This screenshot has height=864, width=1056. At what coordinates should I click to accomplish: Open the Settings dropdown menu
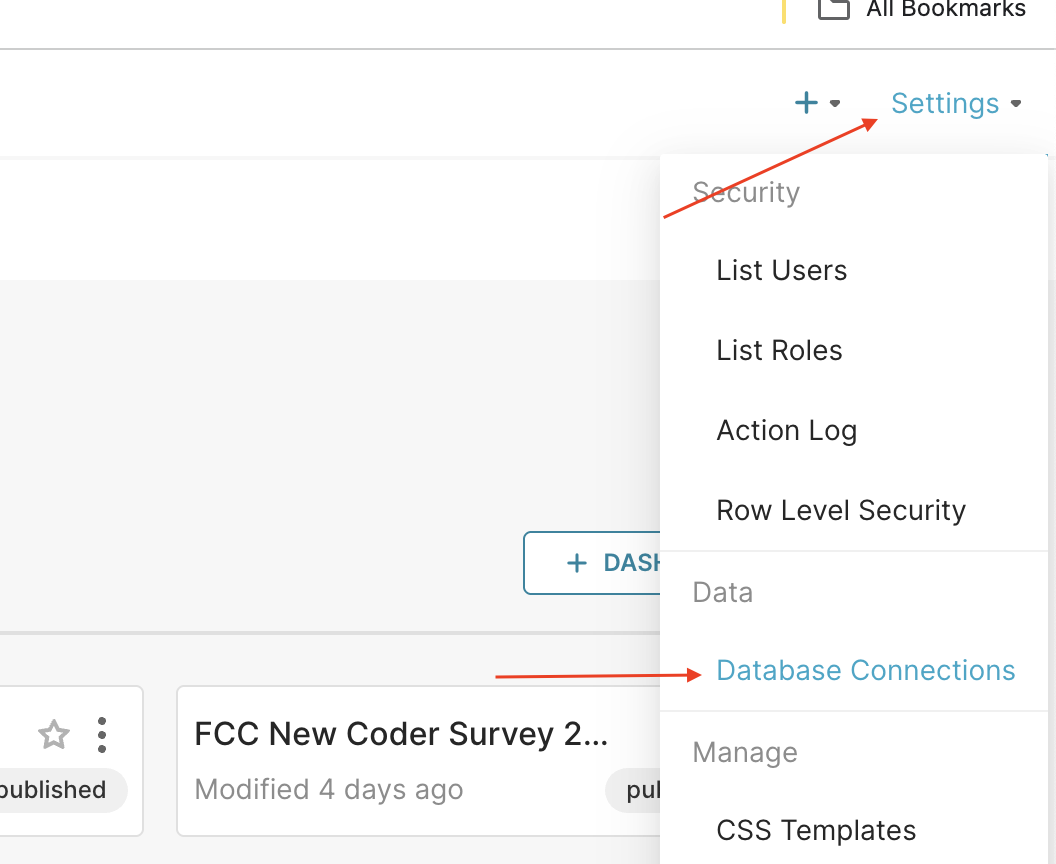(944, 103)
